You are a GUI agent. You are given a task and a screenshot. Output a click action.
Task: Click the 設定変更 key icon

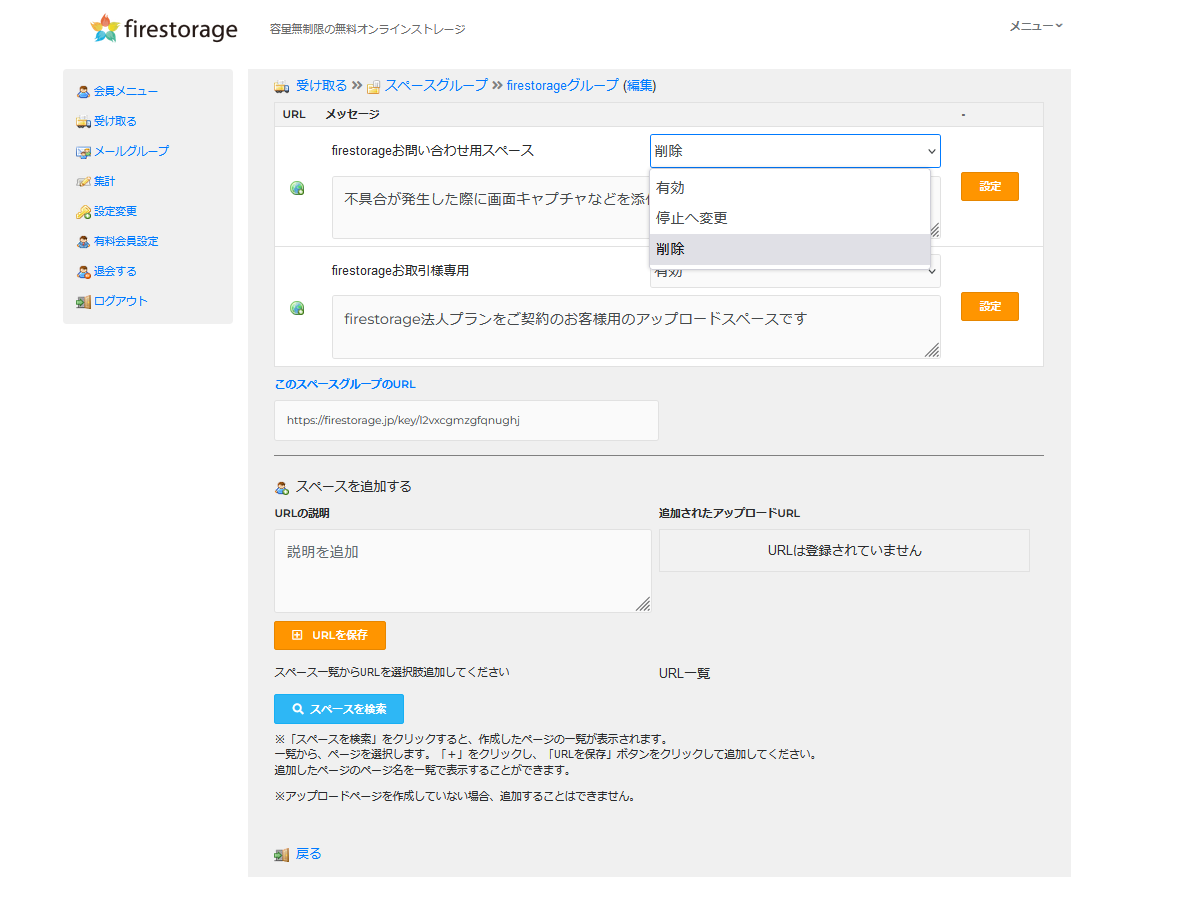click(83, 212)
